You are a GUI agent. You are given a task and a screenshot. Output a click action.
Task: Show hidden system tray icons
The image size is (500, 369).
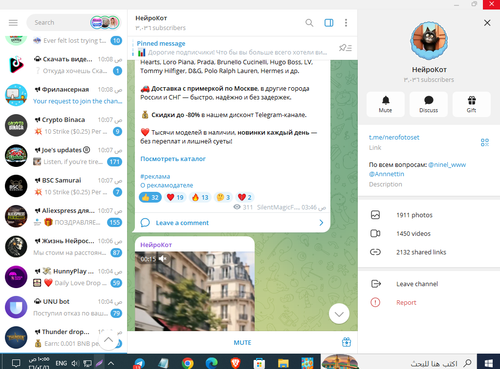pos(111,363)
